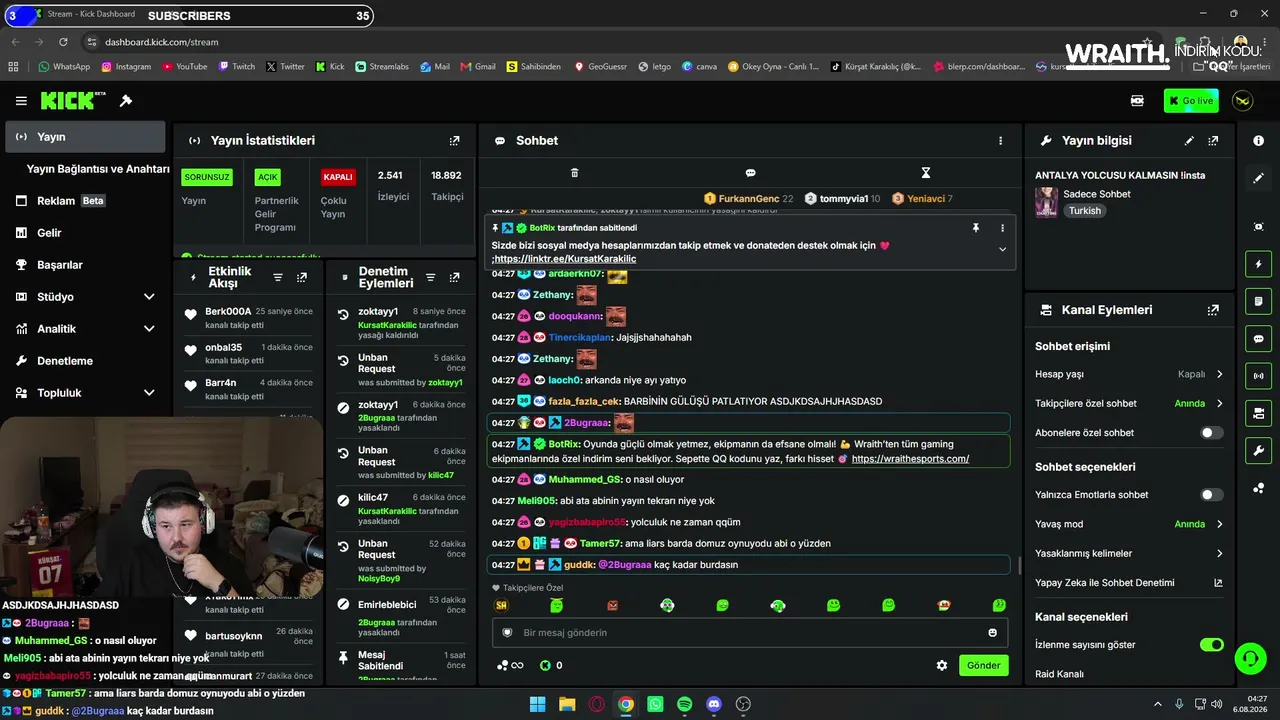This screenshot has width=1280, height=720.
Task: Open Yayın Bağlantısı ve Anahtarı page
Action: [x=98, y=169]
